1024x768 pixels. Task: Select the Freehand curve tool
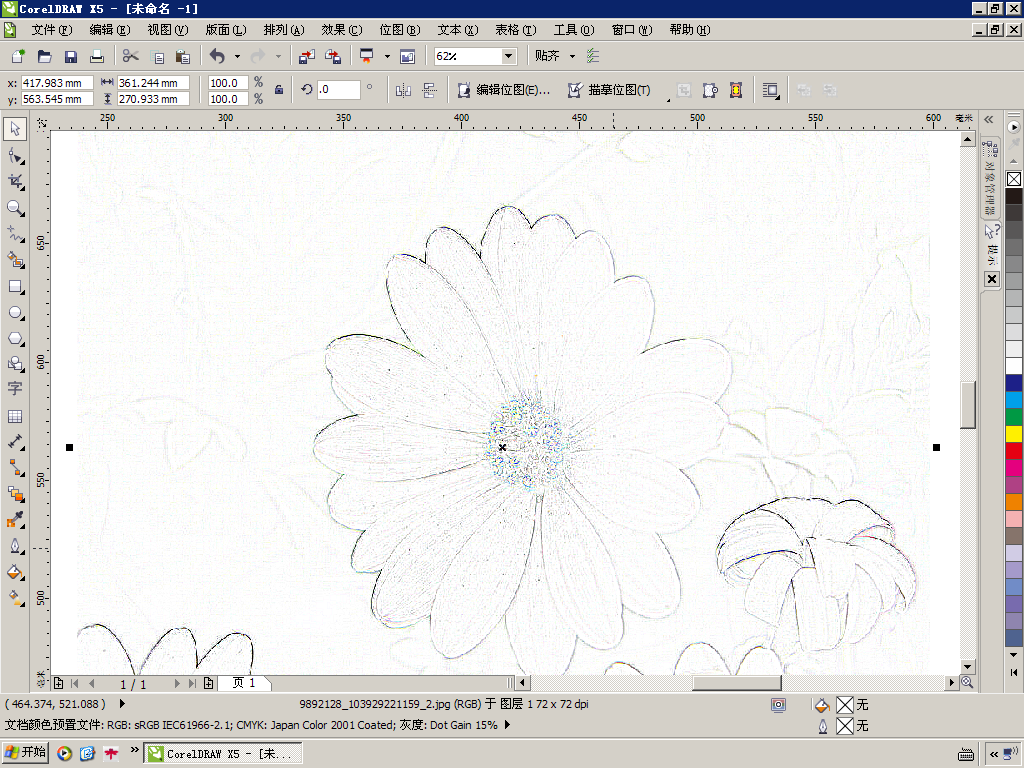pyautogui.click(x=15, y=234)
